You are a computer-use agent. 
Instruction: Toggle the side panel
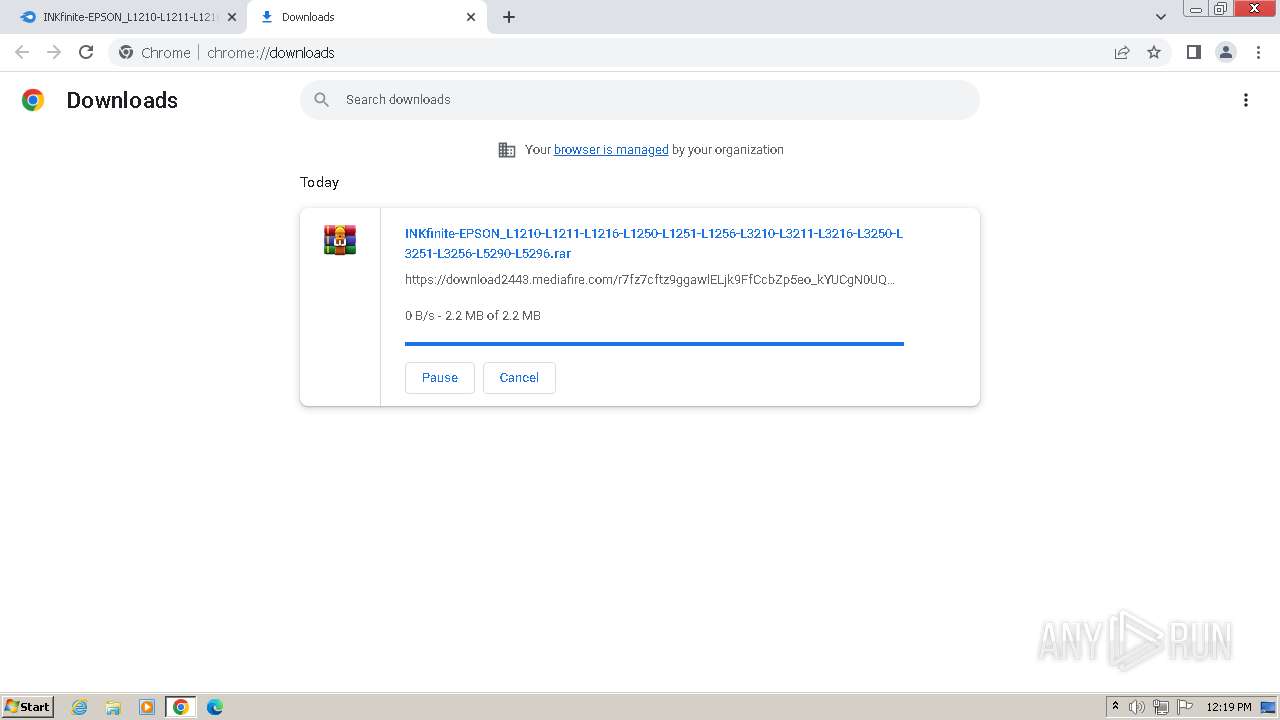pyautogui.click(x=1193, y=53)
